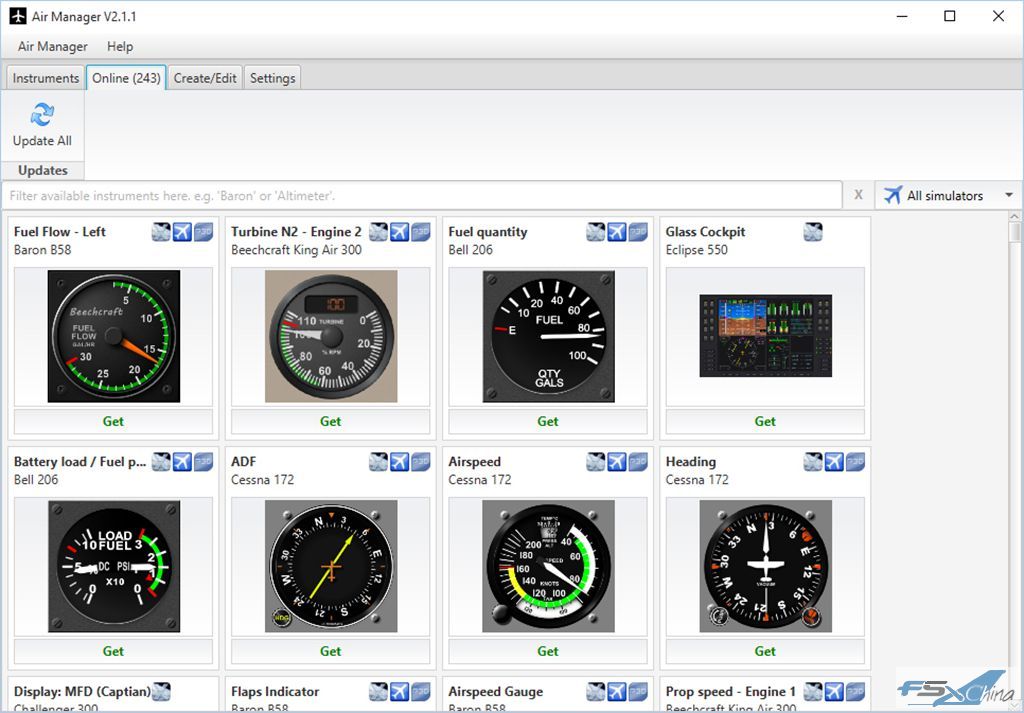Select the Heading indicator thumbnail
Viewport: 1024px width, 713px height.
point(765,566)
